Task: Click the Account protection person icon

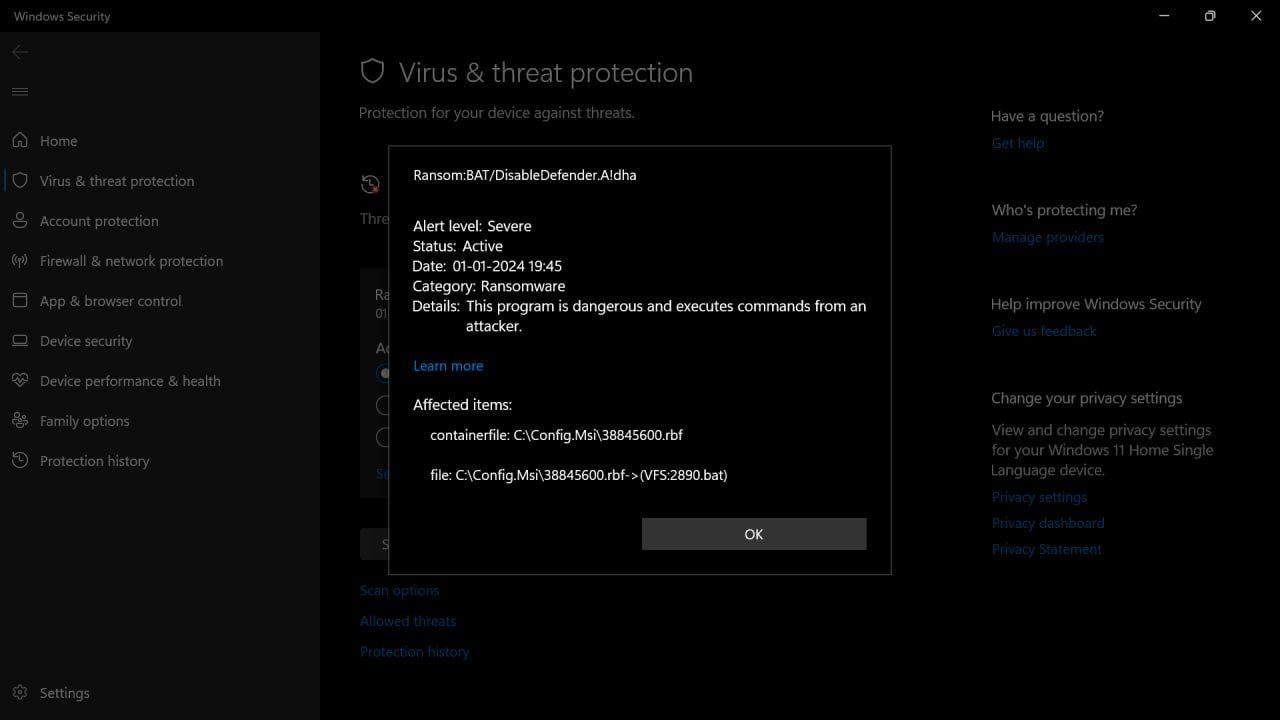Action: pyautogui.click(x=20, y=221)
